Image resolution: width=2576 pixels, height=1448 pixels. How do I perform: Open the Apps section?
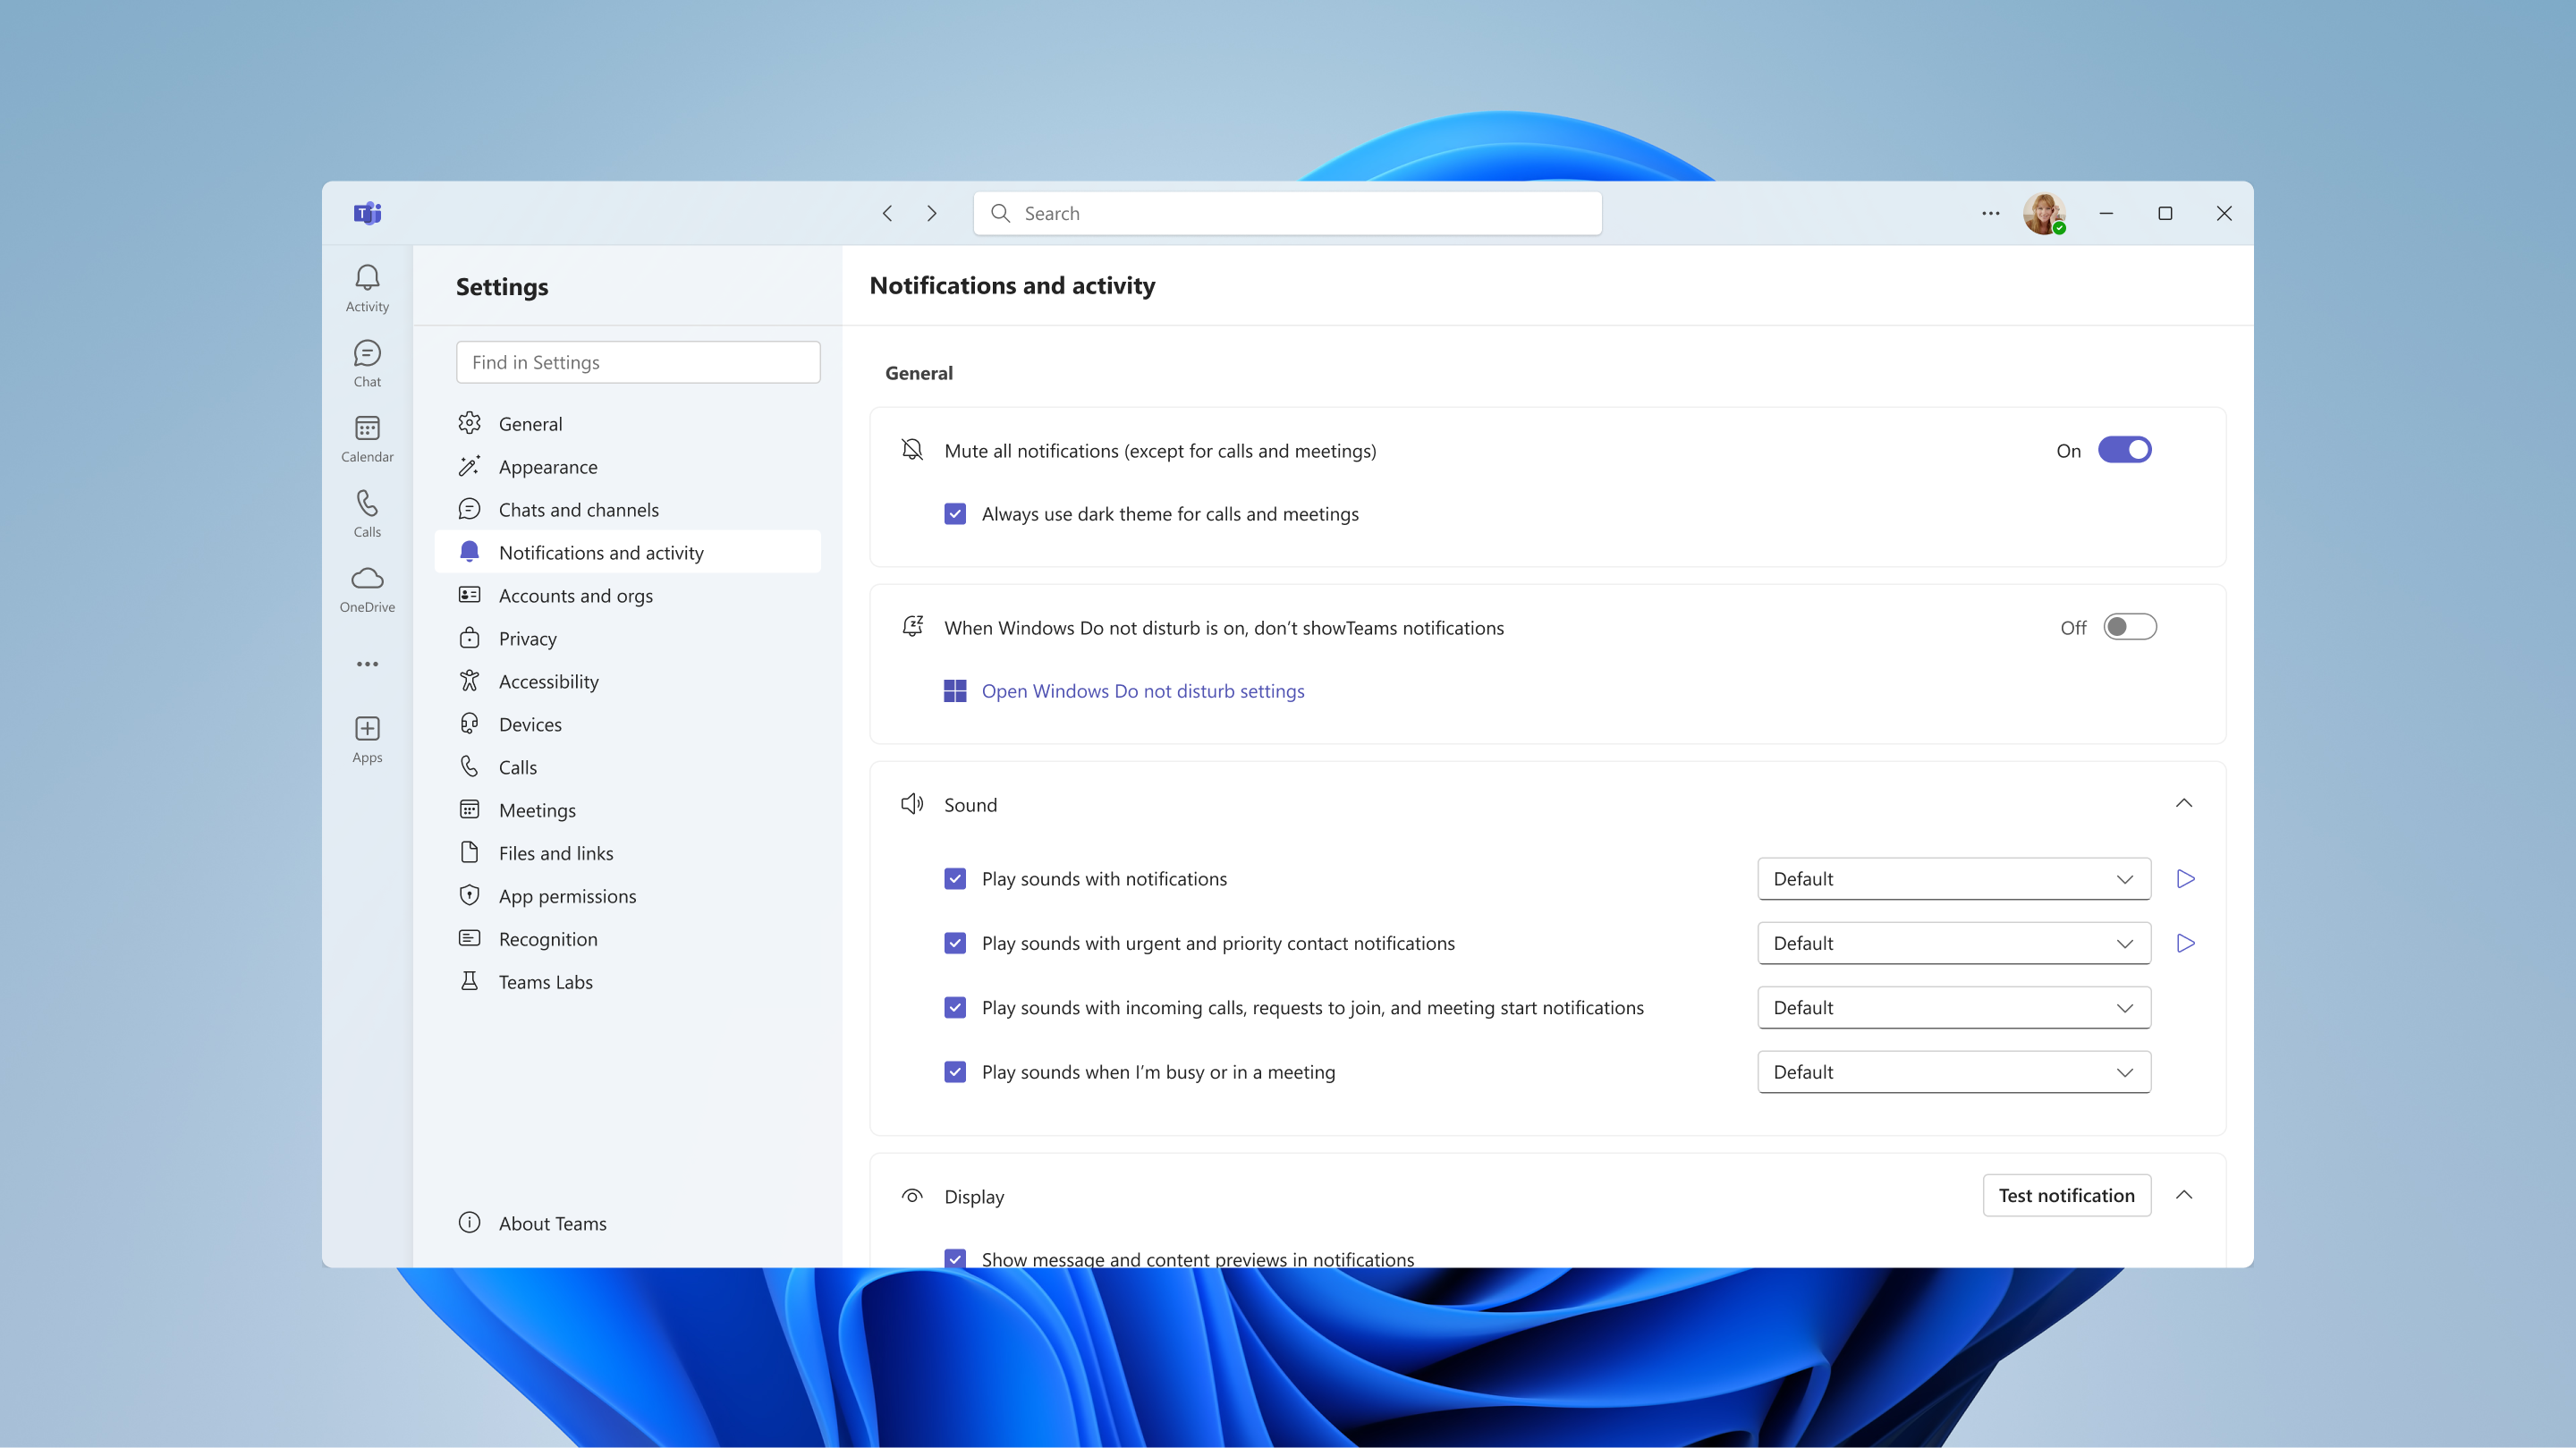367,738
